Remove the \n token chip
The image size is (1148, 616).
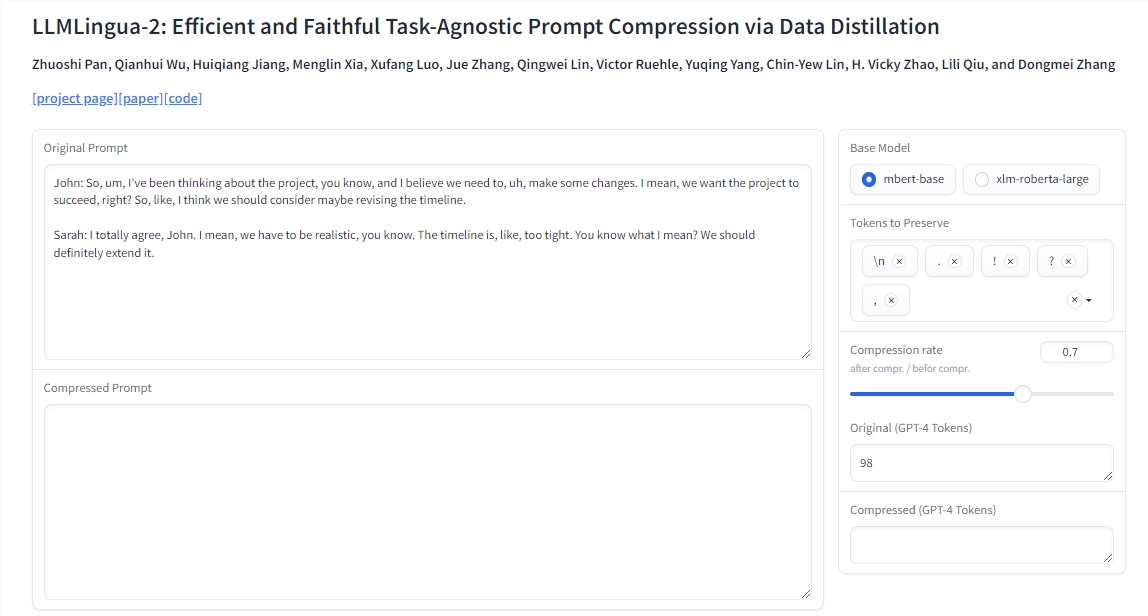click(899, 262)
